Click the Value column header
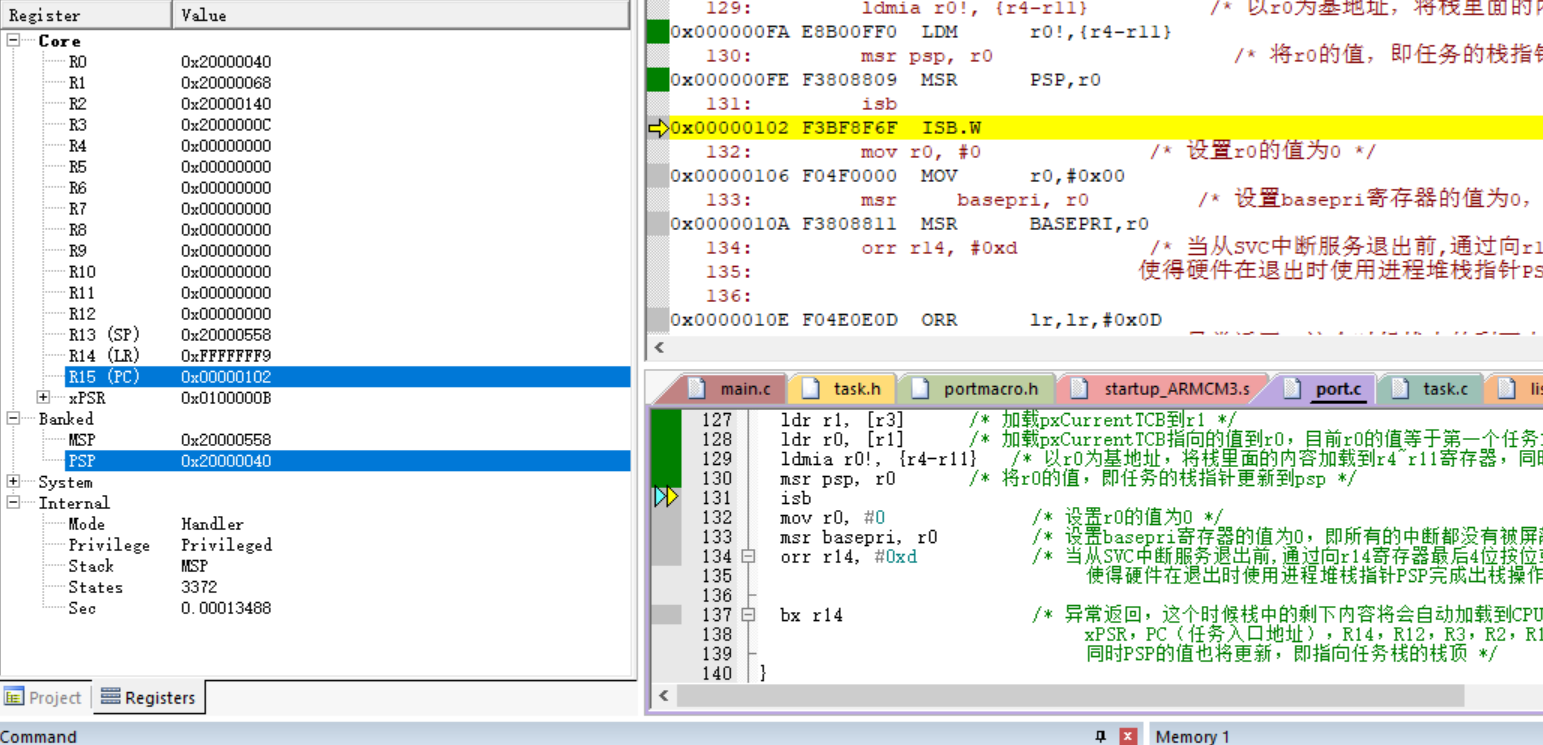This screenshot has height=745, width=1543. 402,15
